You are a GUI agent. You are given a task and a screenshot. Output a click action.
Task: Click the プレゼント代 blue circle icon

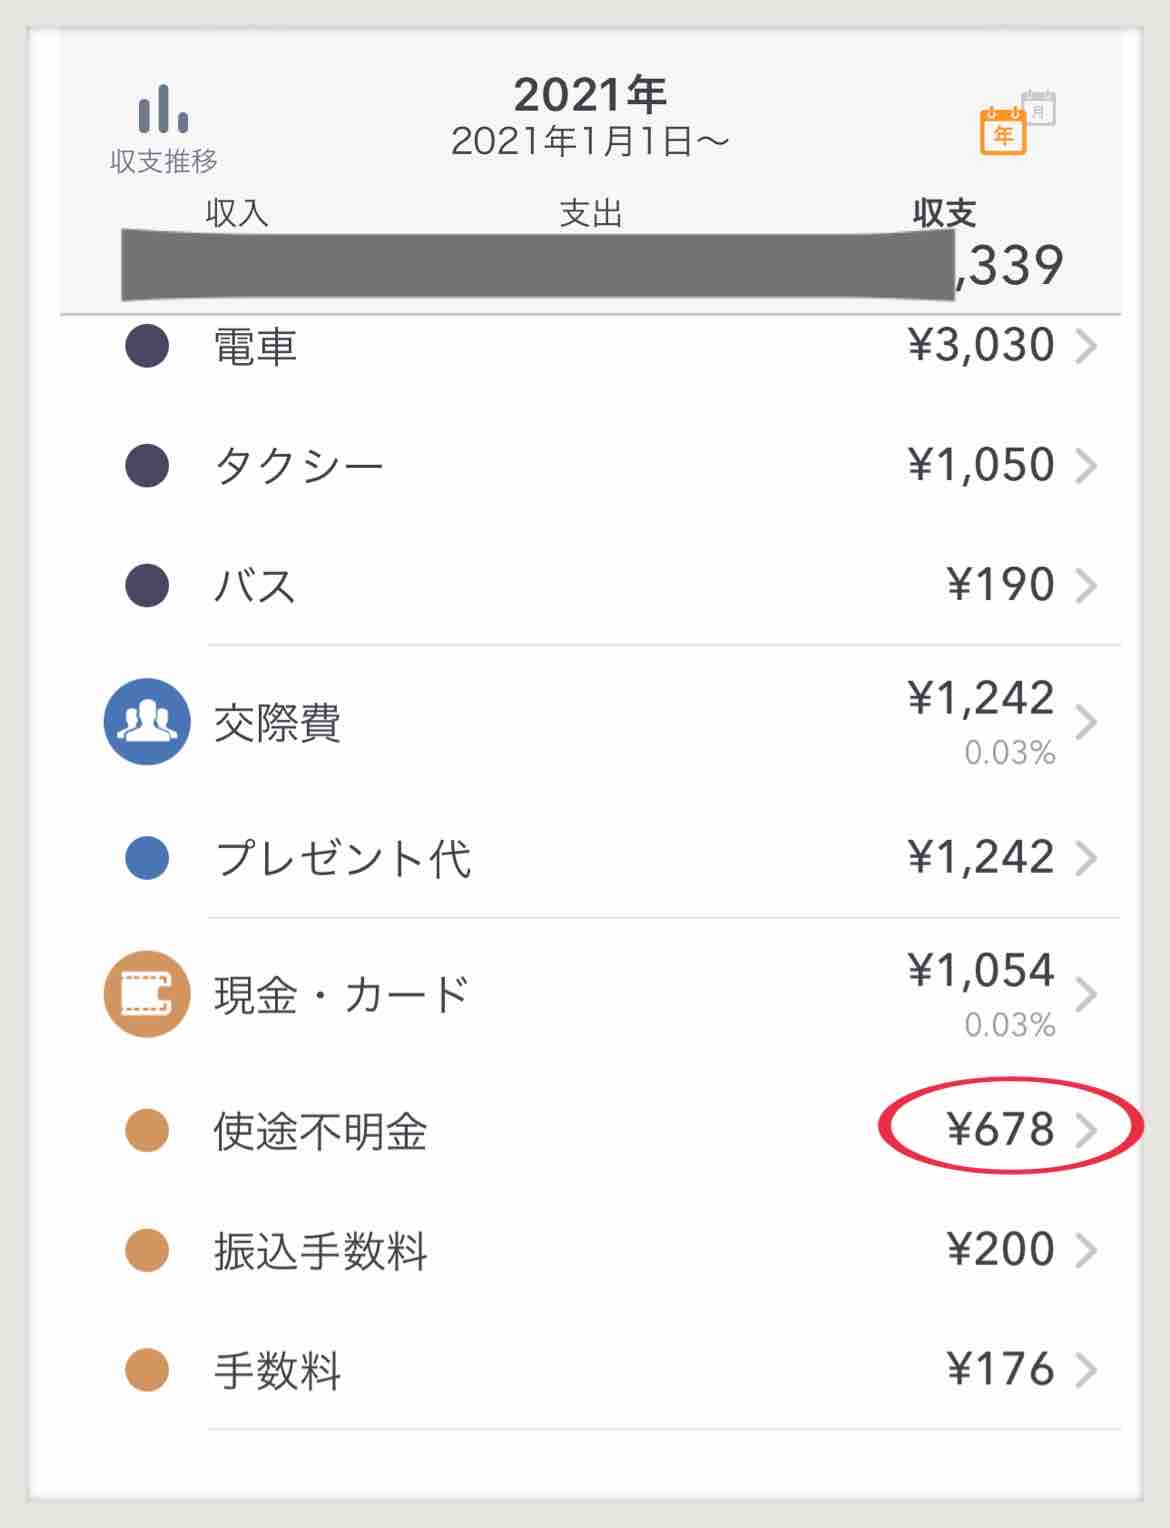146,857
